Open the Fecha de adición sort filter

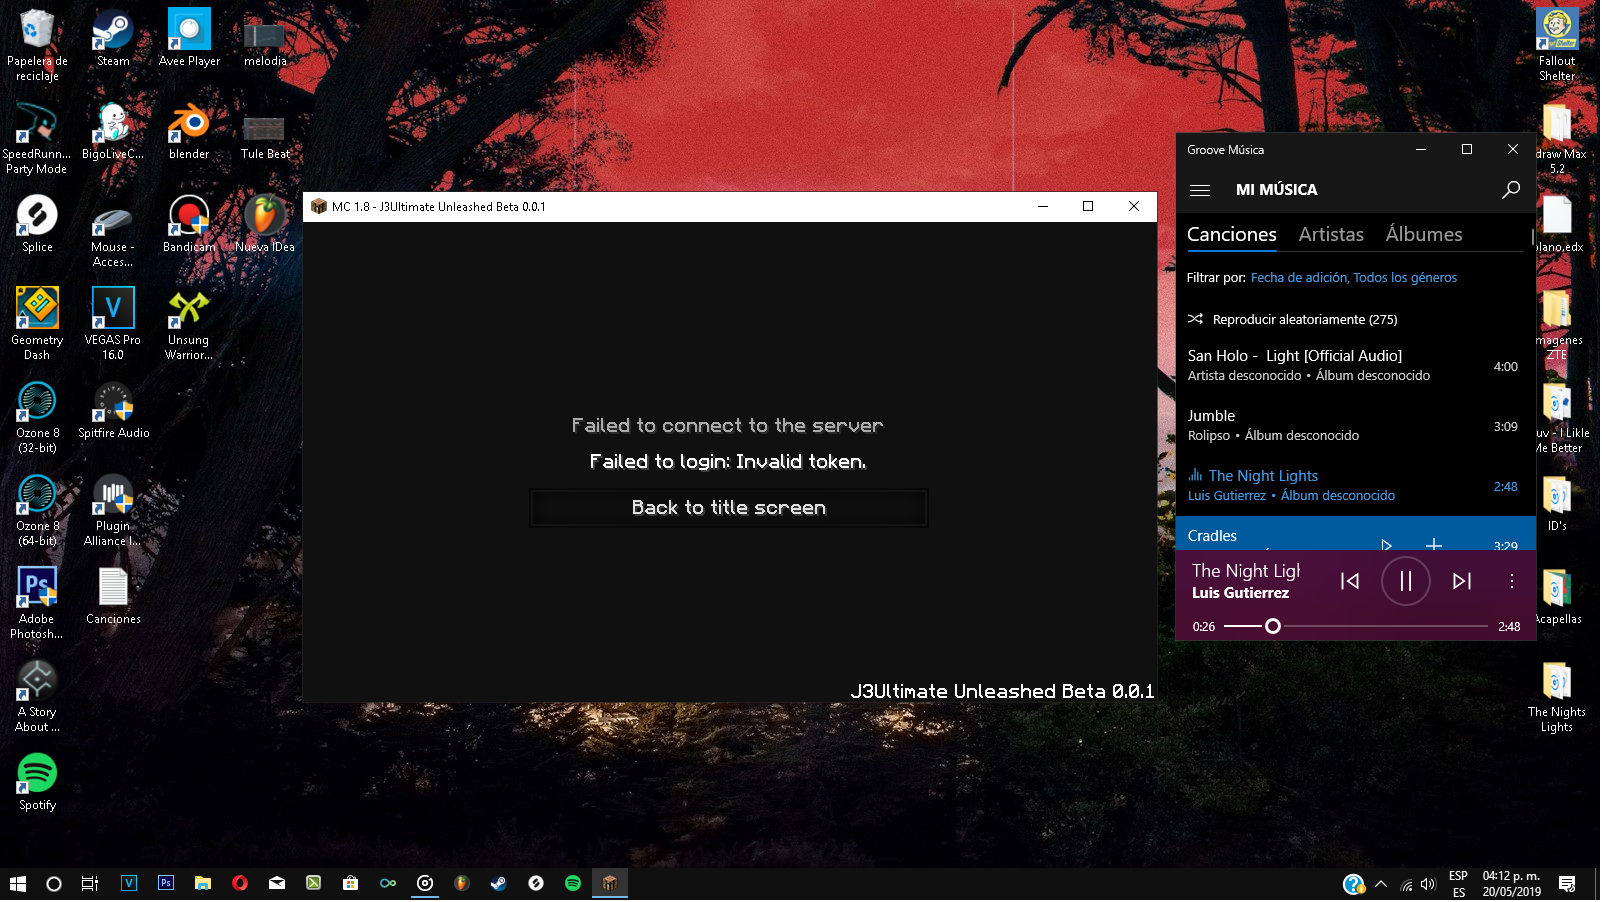point(1298,278)
